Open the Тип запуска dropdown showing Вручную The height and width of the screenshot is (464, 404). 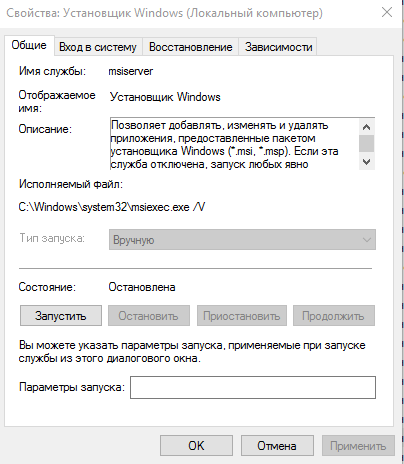pos(242,240)
